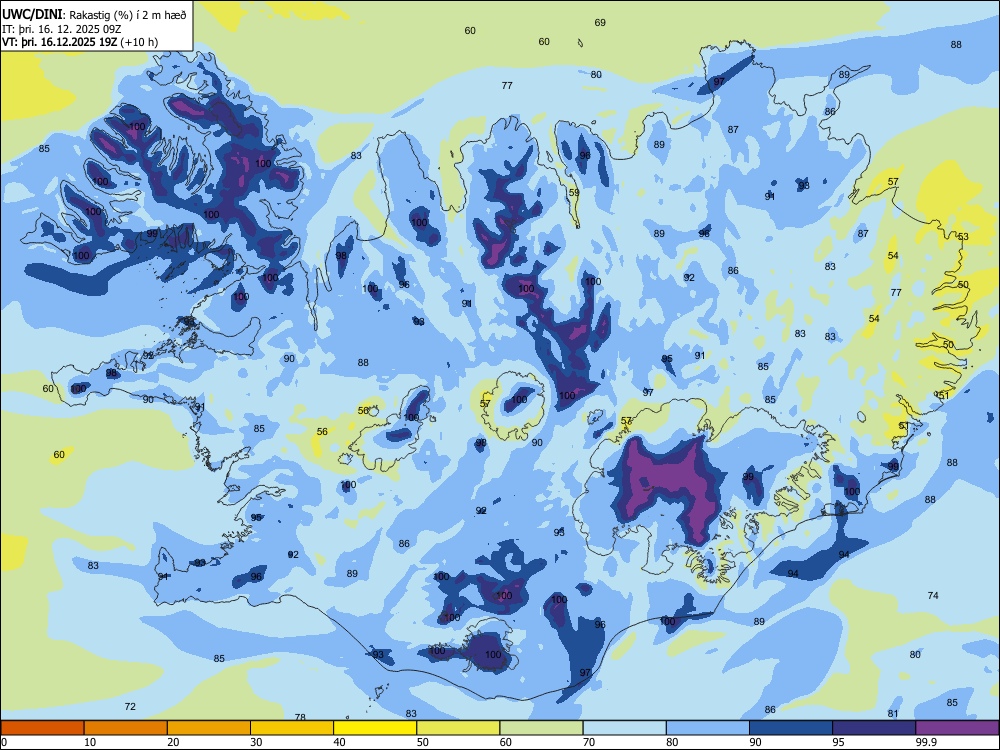The image size is (1000, 750).
Task: Click the '69' humidity value on the map
Action: point(600,22)
